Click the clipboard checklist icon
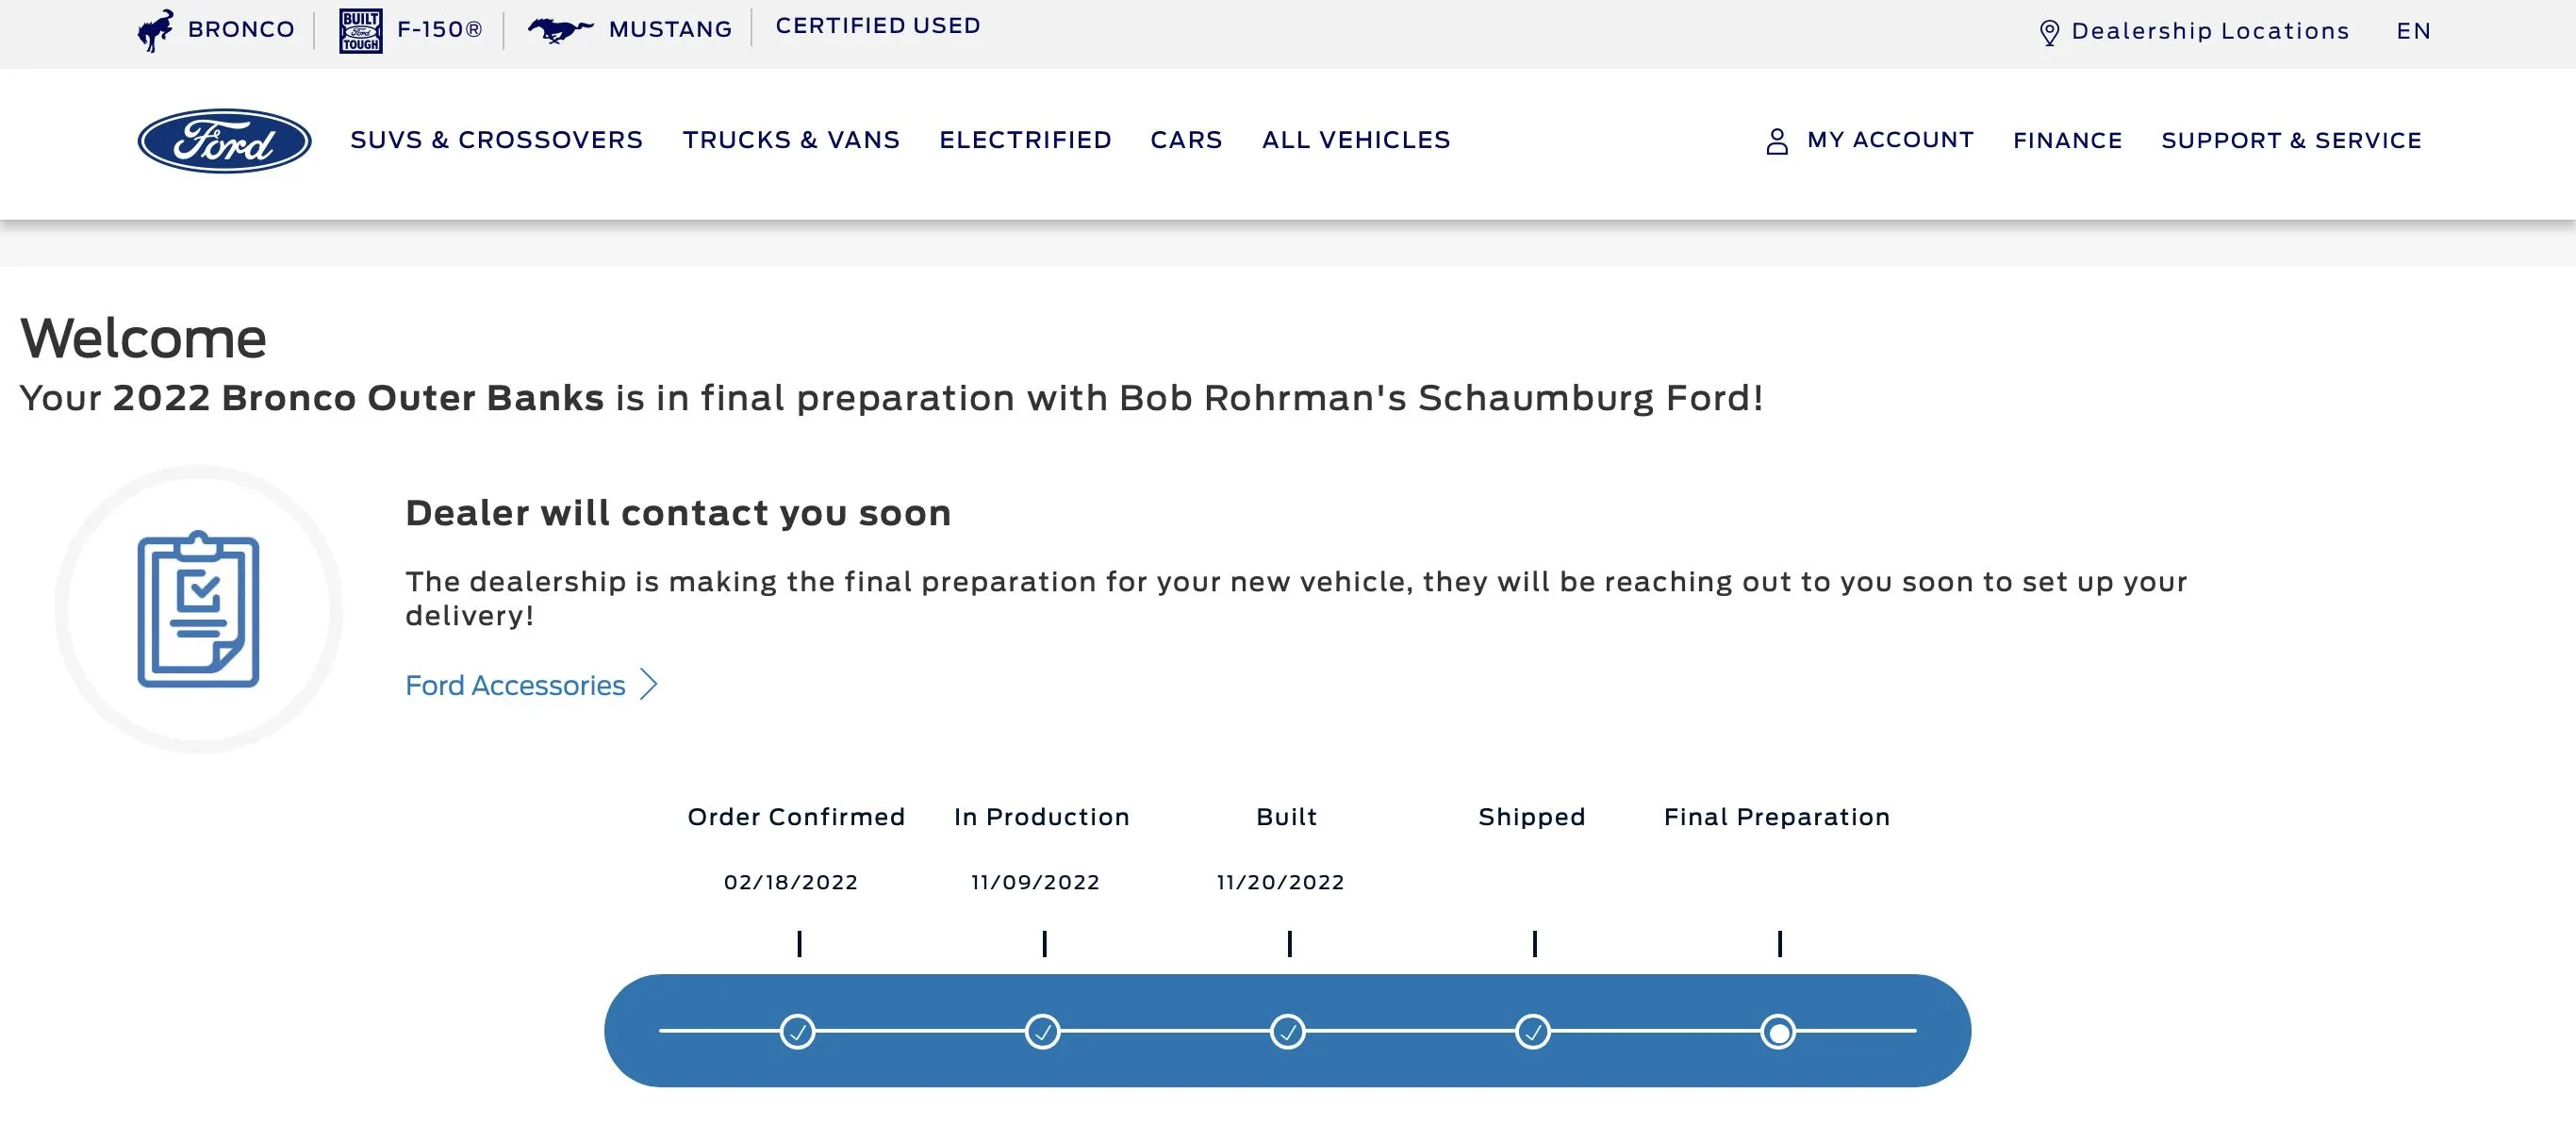Image resolution: width=2576 pixels, height=1126 pixels. coord(198,609)
